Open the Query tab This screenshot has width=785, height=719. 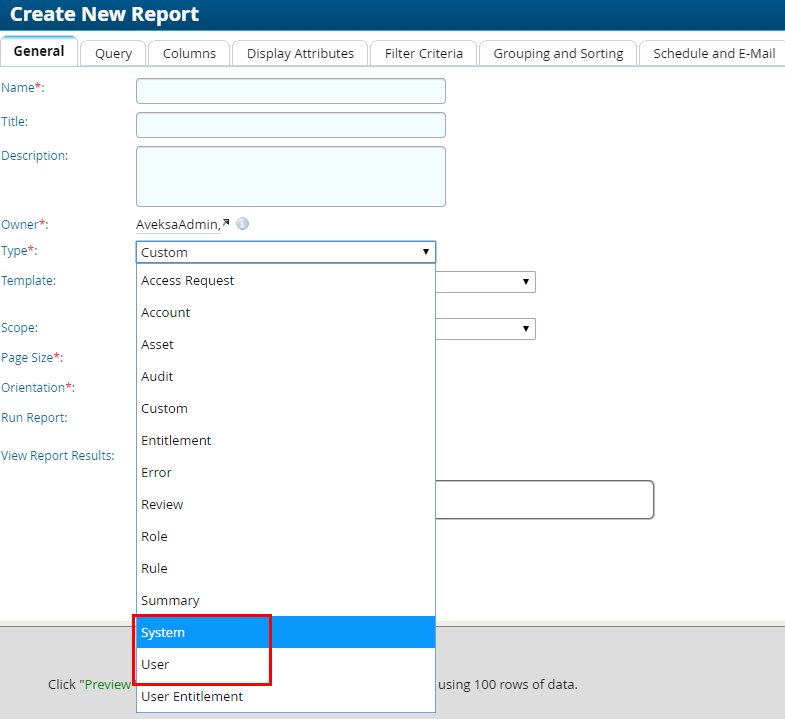[x=113, y=53]
